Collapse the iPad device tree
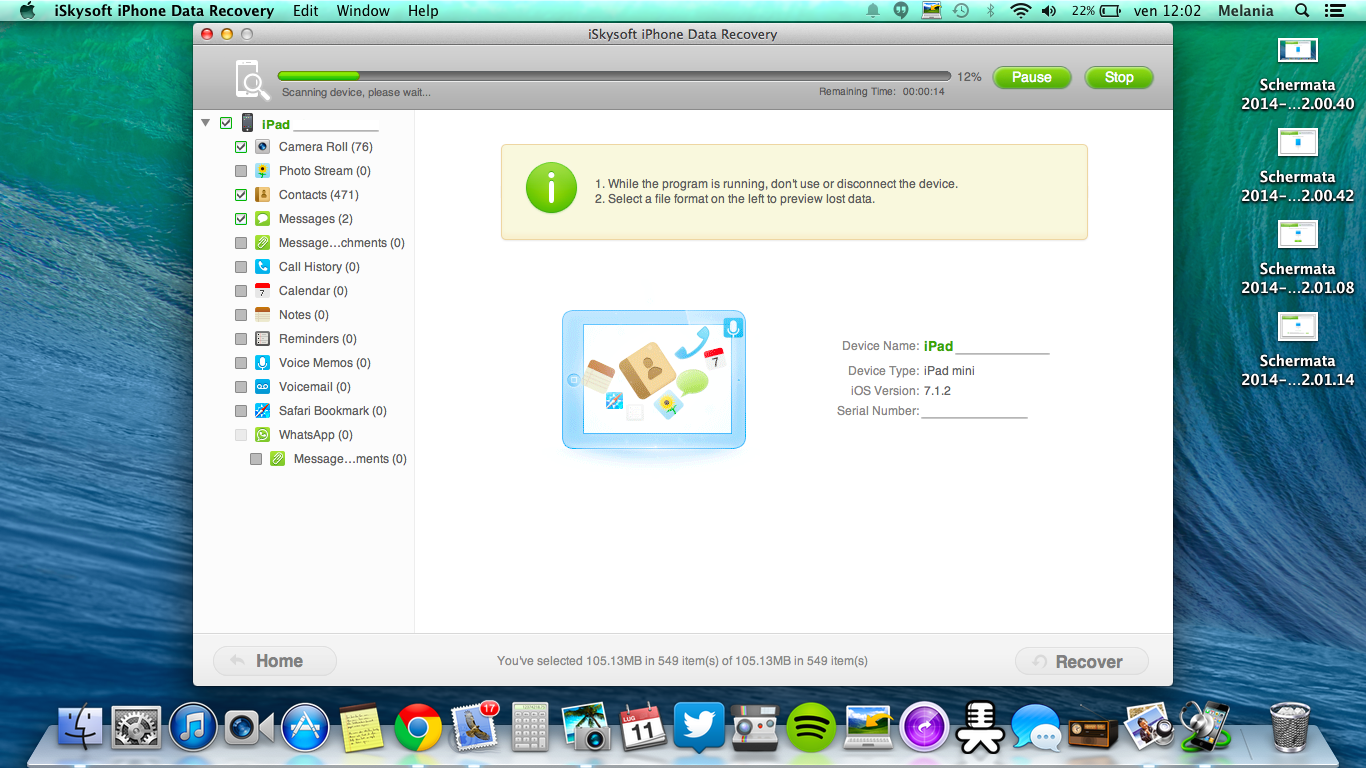Viewport: 1366px width, 768px height. [206, 123]
